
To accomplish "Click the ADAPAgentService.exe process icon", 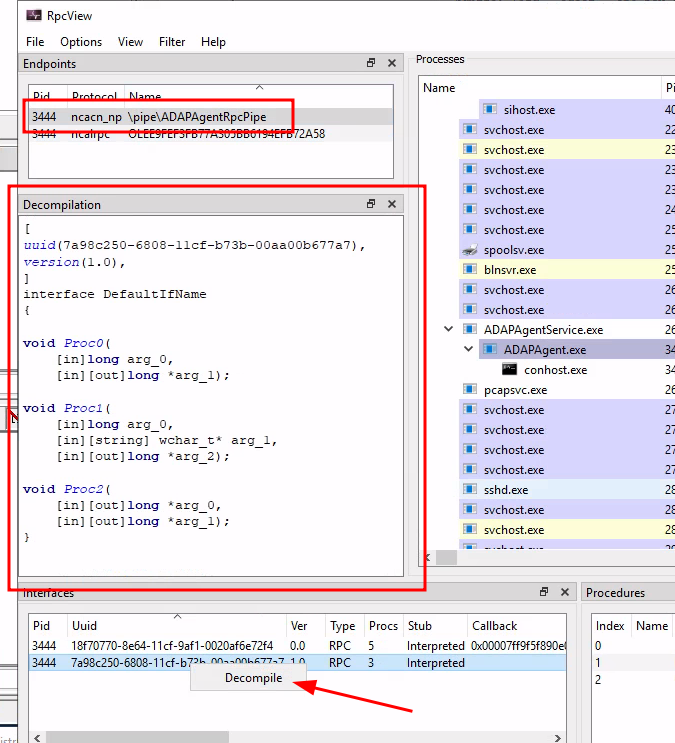I will pyautogui.click(x=470, y=329).
